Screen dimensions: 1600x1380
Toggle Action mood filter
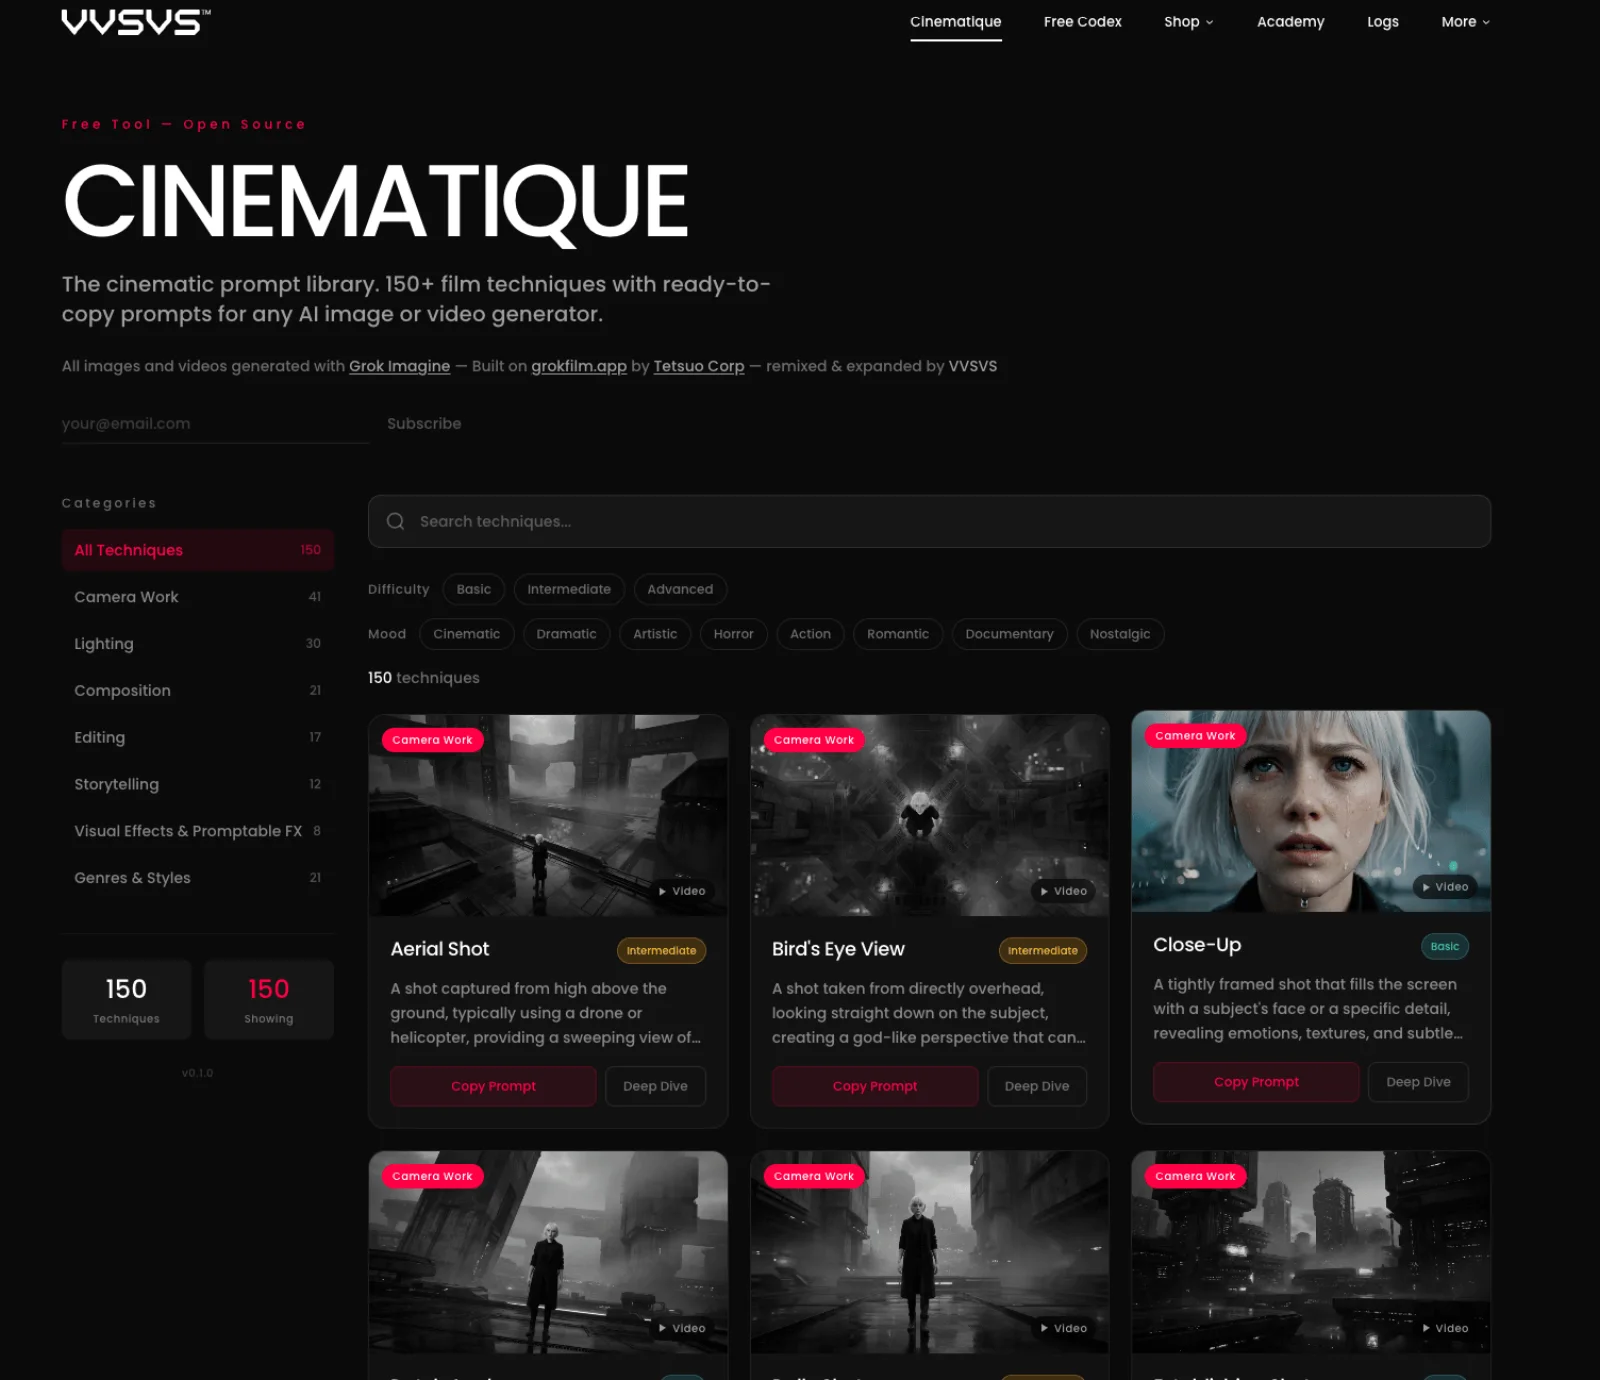point(810,634)
